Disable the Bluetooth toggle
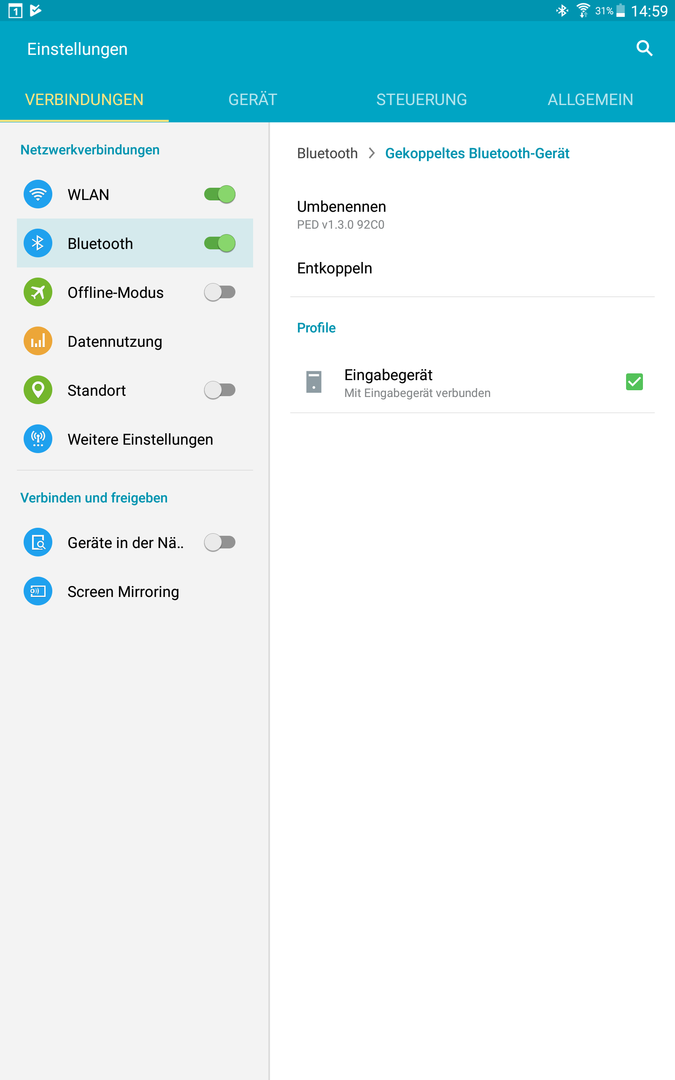675x1080 pixels. [220, 243]
